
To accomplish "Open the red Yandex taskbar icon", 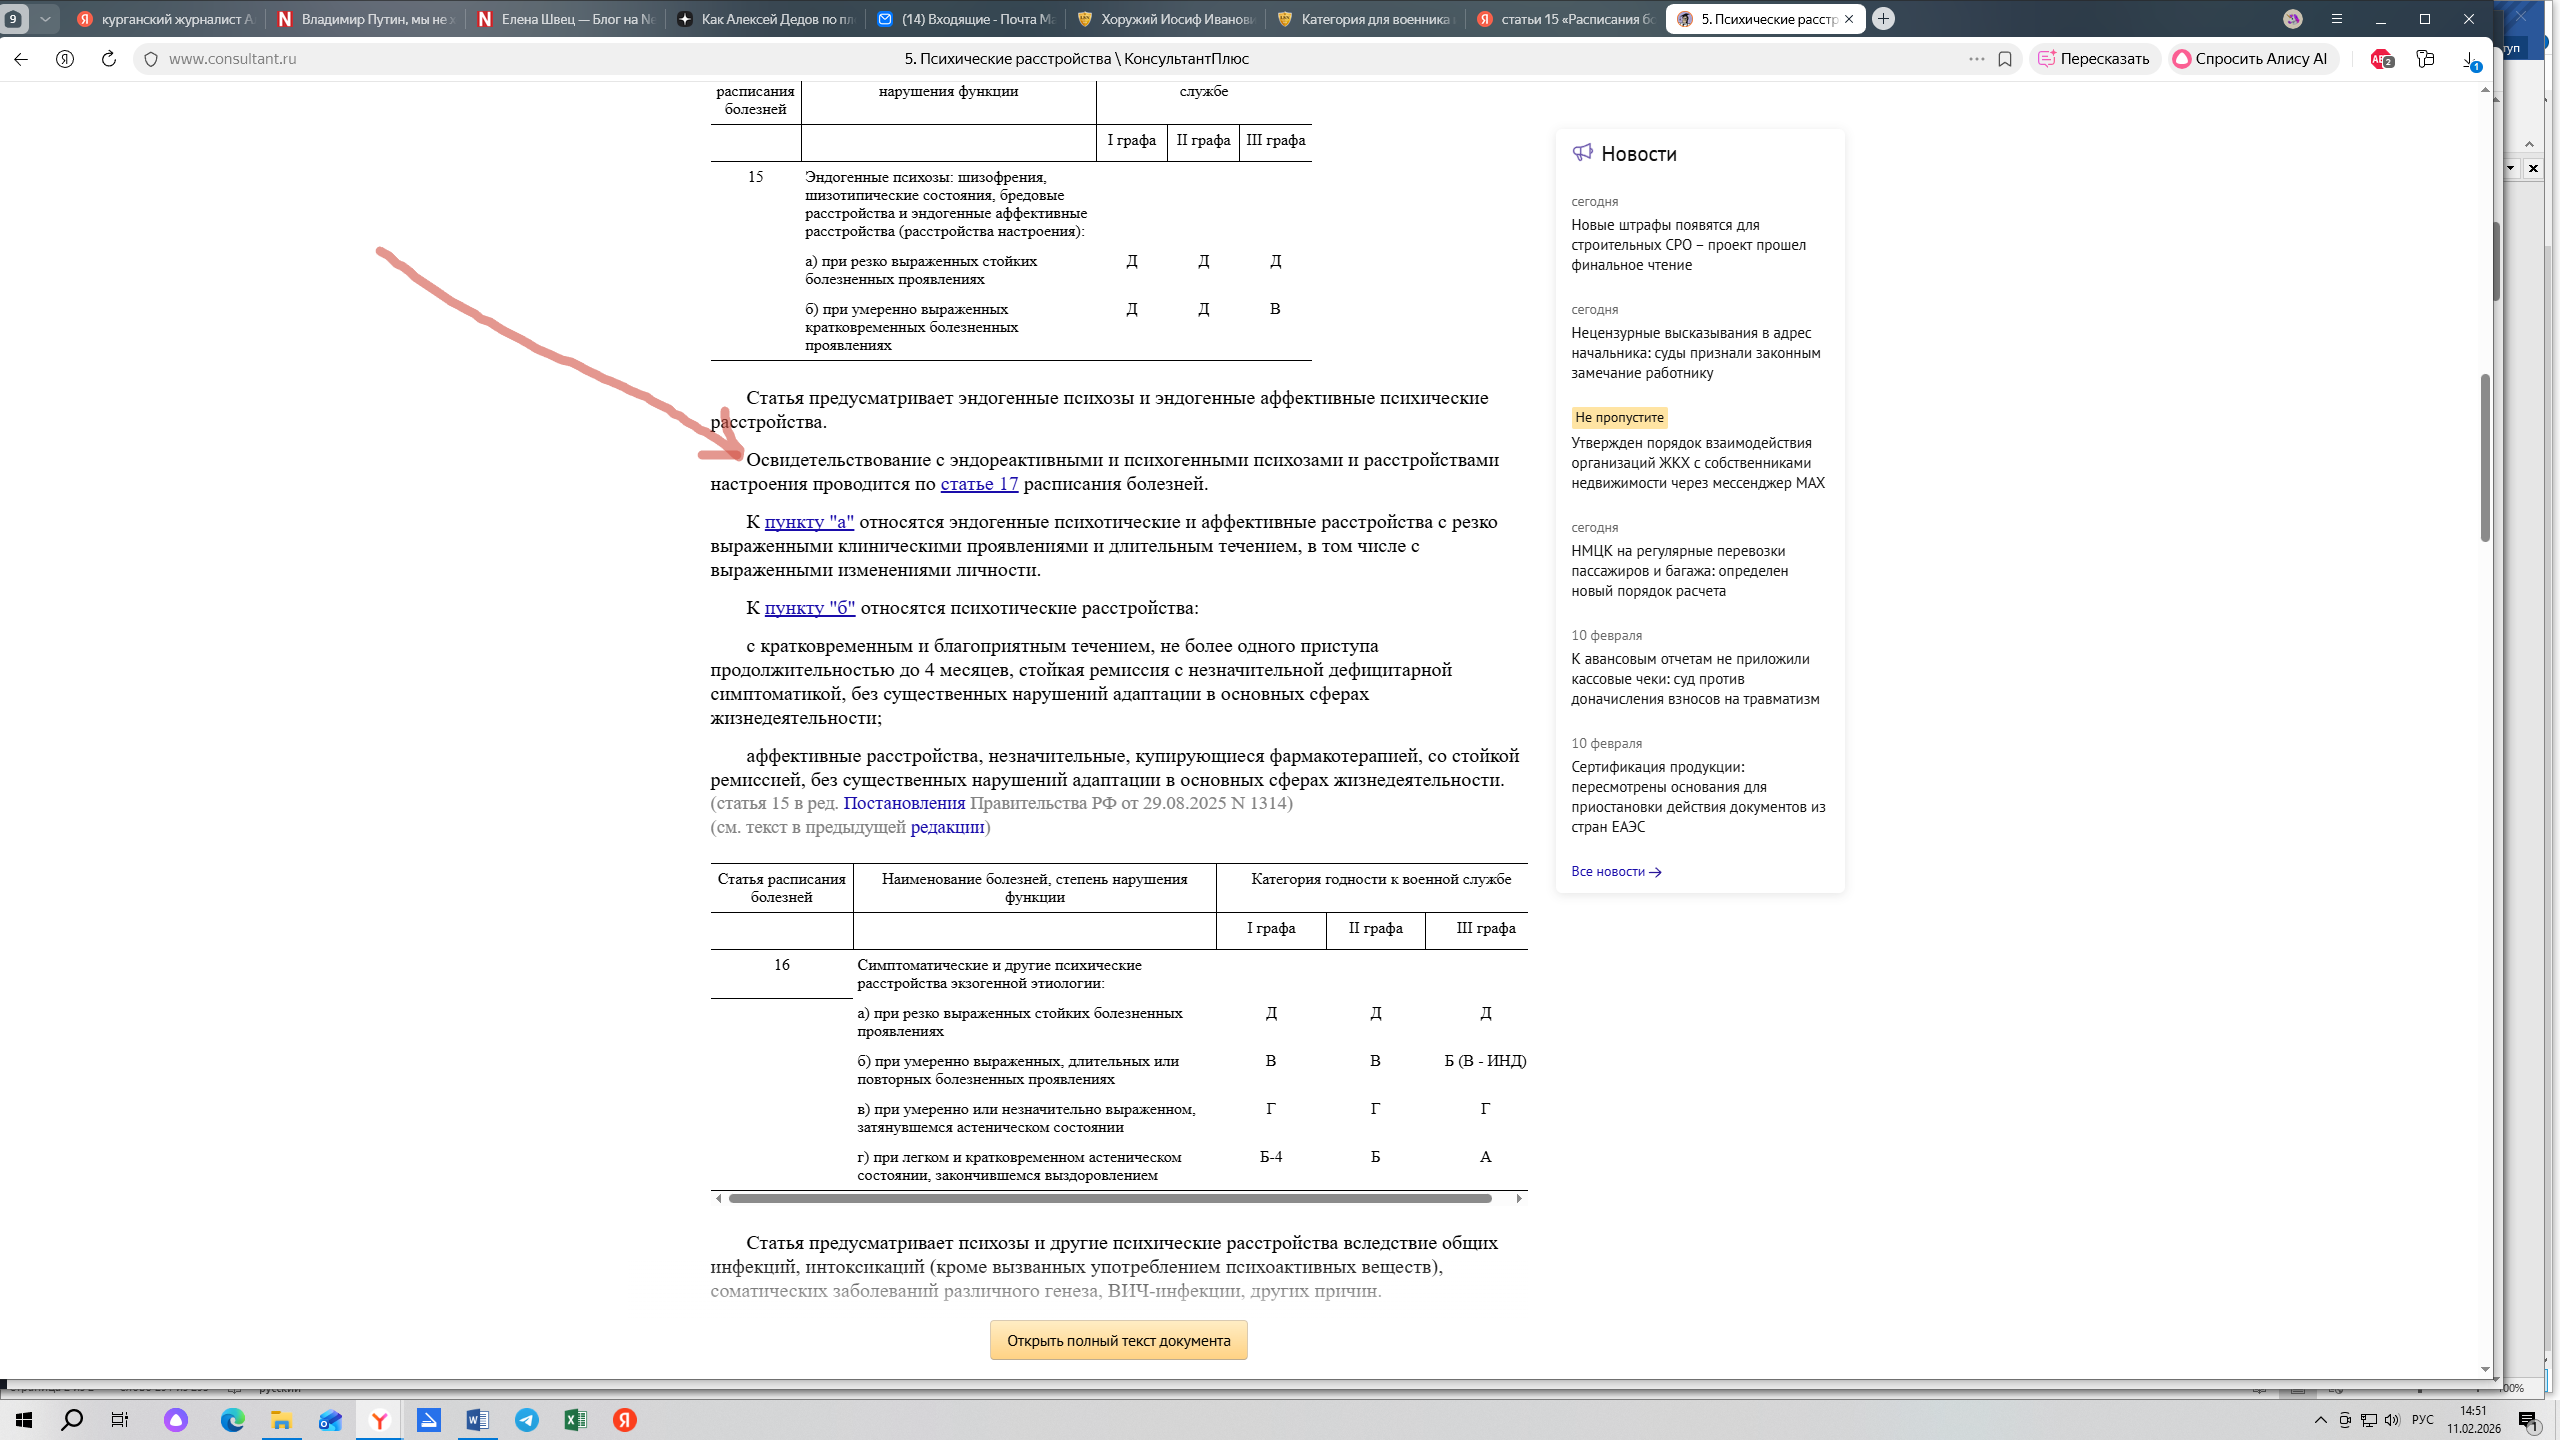I will coord(625,1420).
